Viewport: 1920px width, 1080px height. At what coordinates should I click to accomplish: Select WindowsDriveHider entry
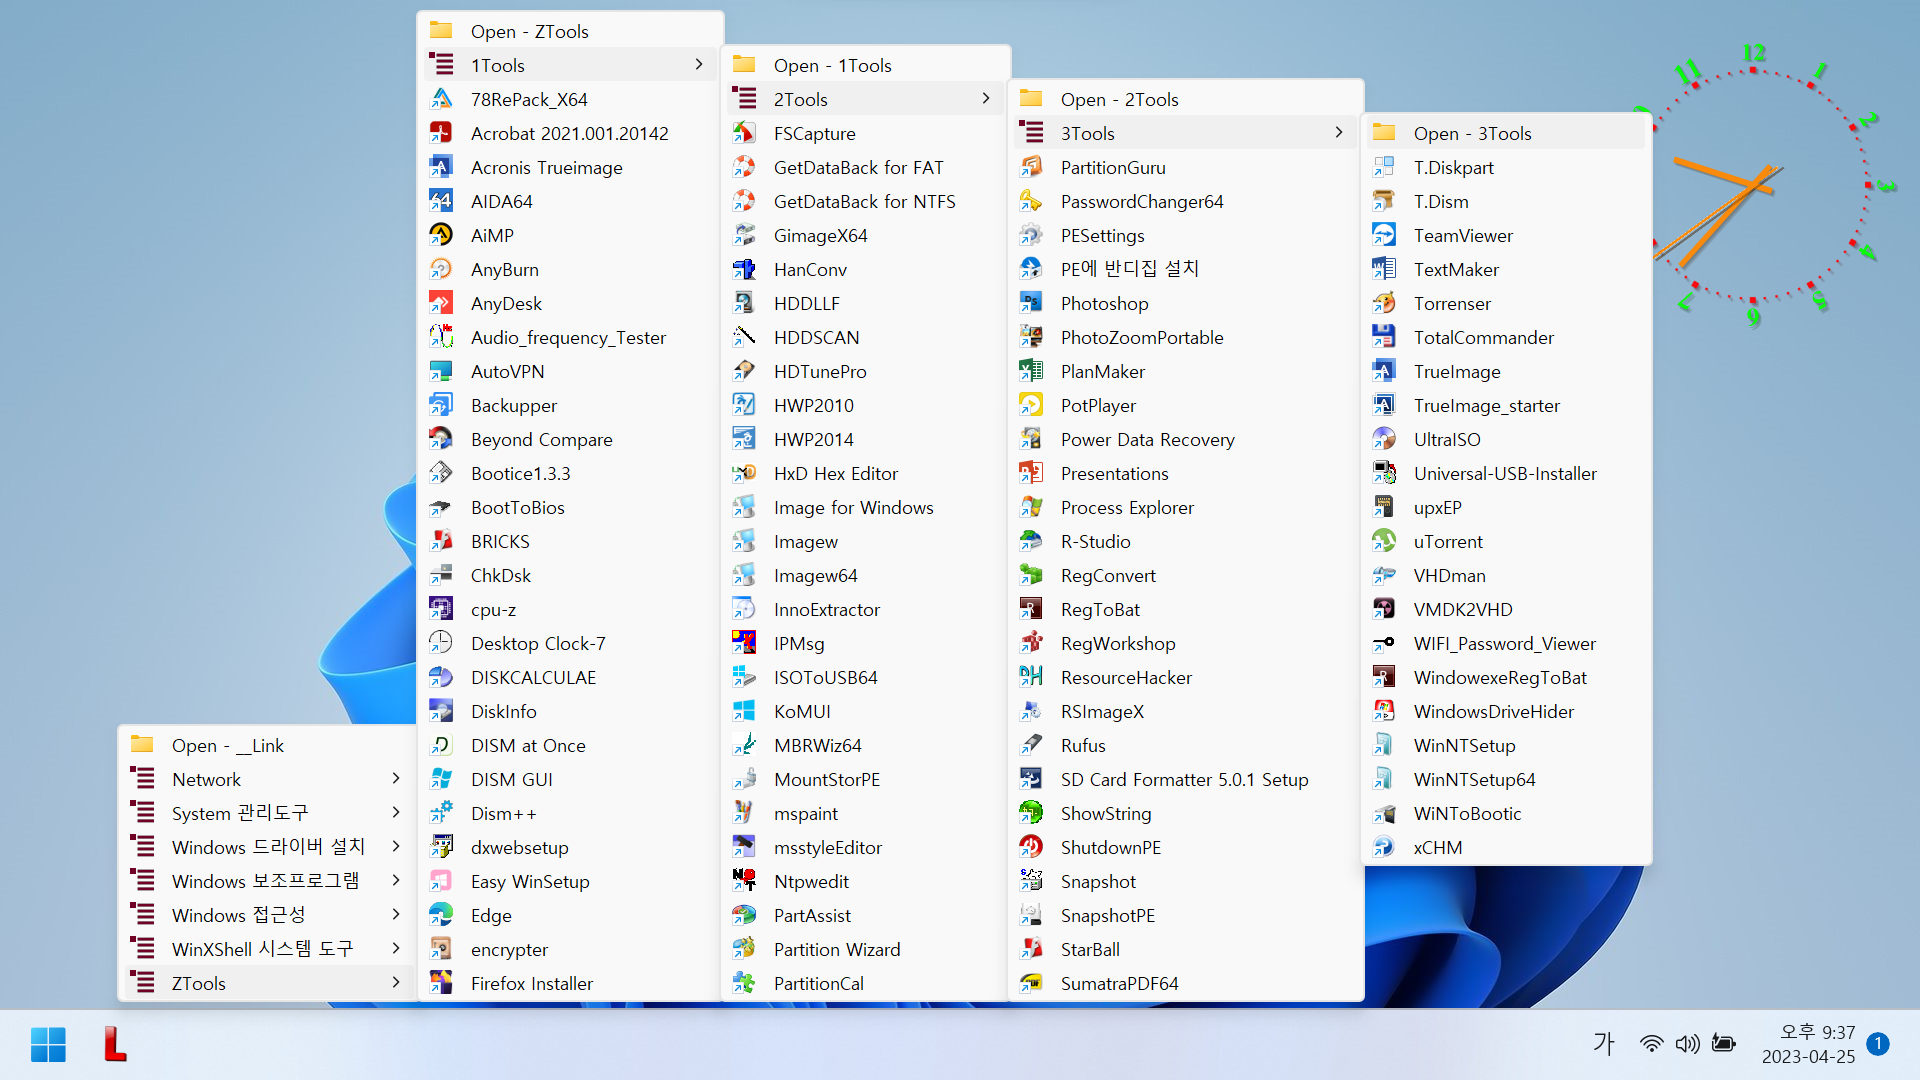(x=1506, y=711)
